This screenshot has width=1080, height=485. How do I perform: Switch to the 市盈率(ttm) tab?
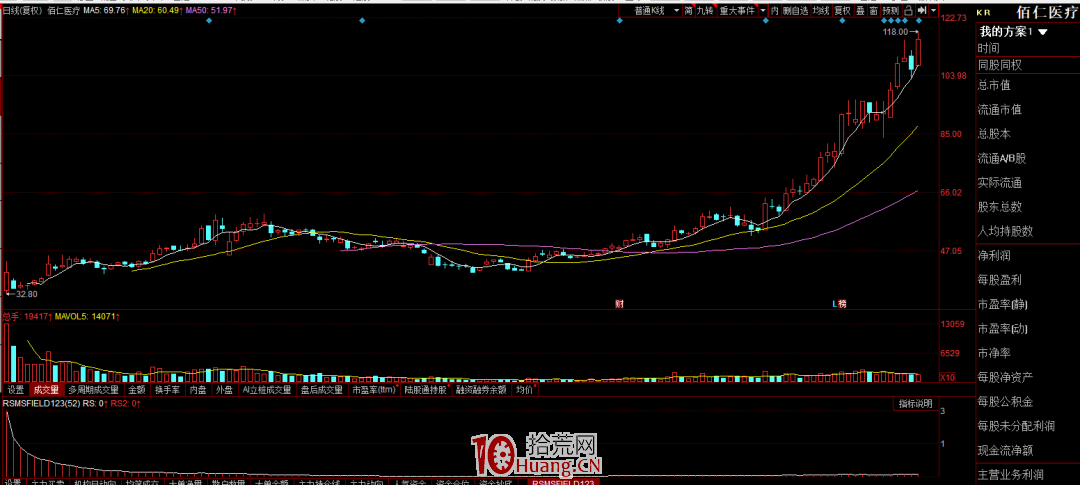pos(374,390)
